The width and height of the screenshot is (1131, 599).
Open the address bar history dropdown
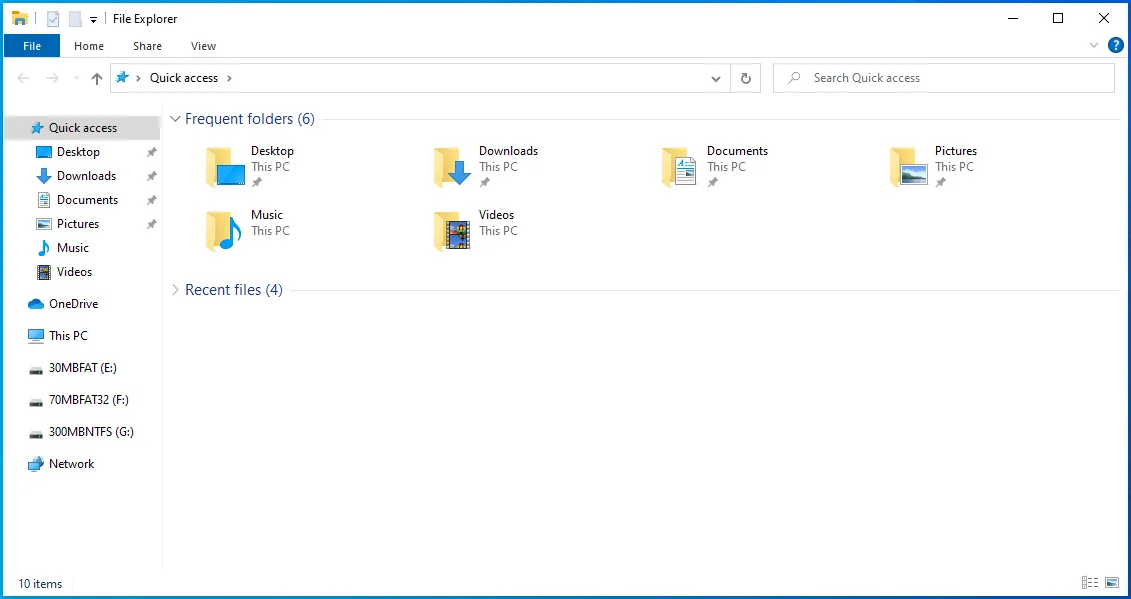click(x=716, y=78)
